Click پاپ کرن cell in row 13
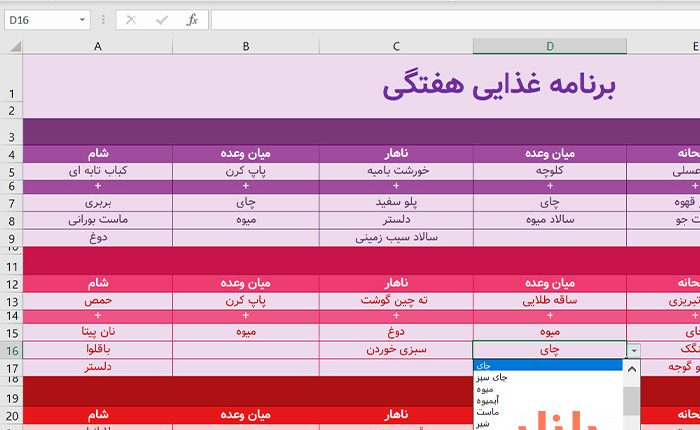The image size is (700, 430). (x=246, y=301)
